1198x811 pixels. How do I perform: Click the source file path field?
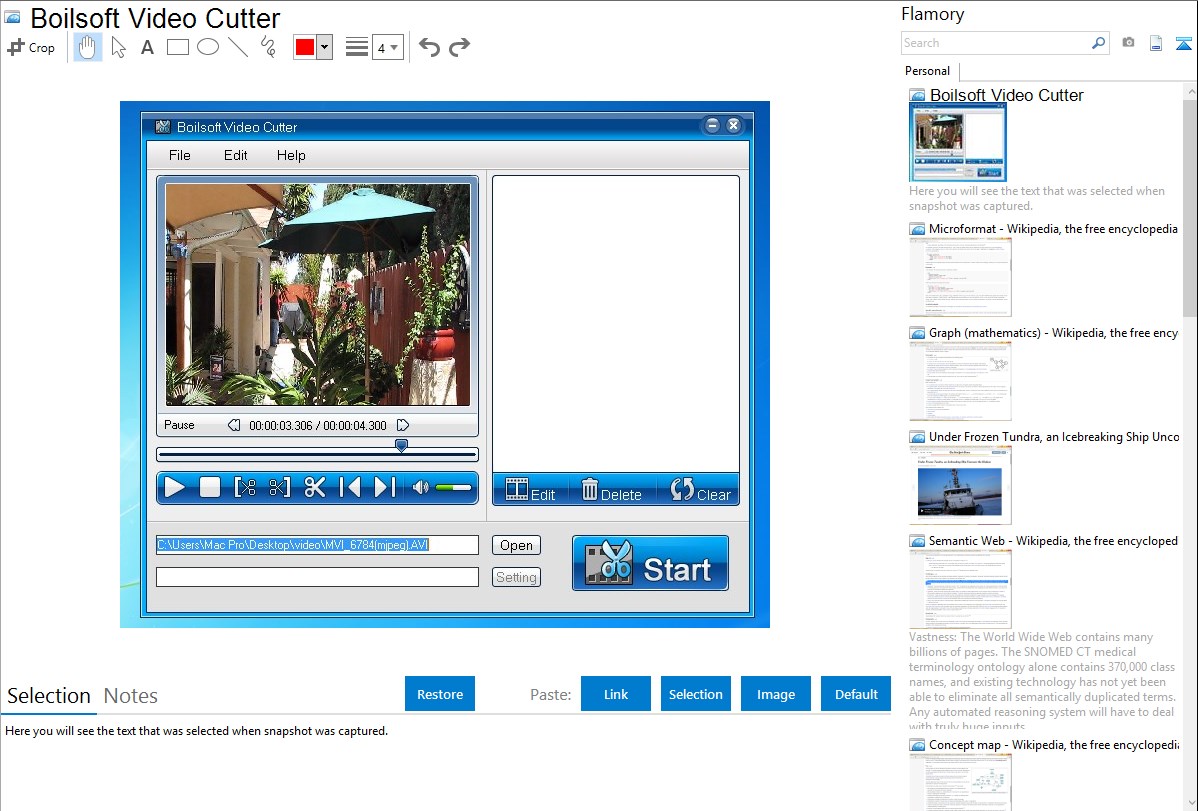coord(317,545)
